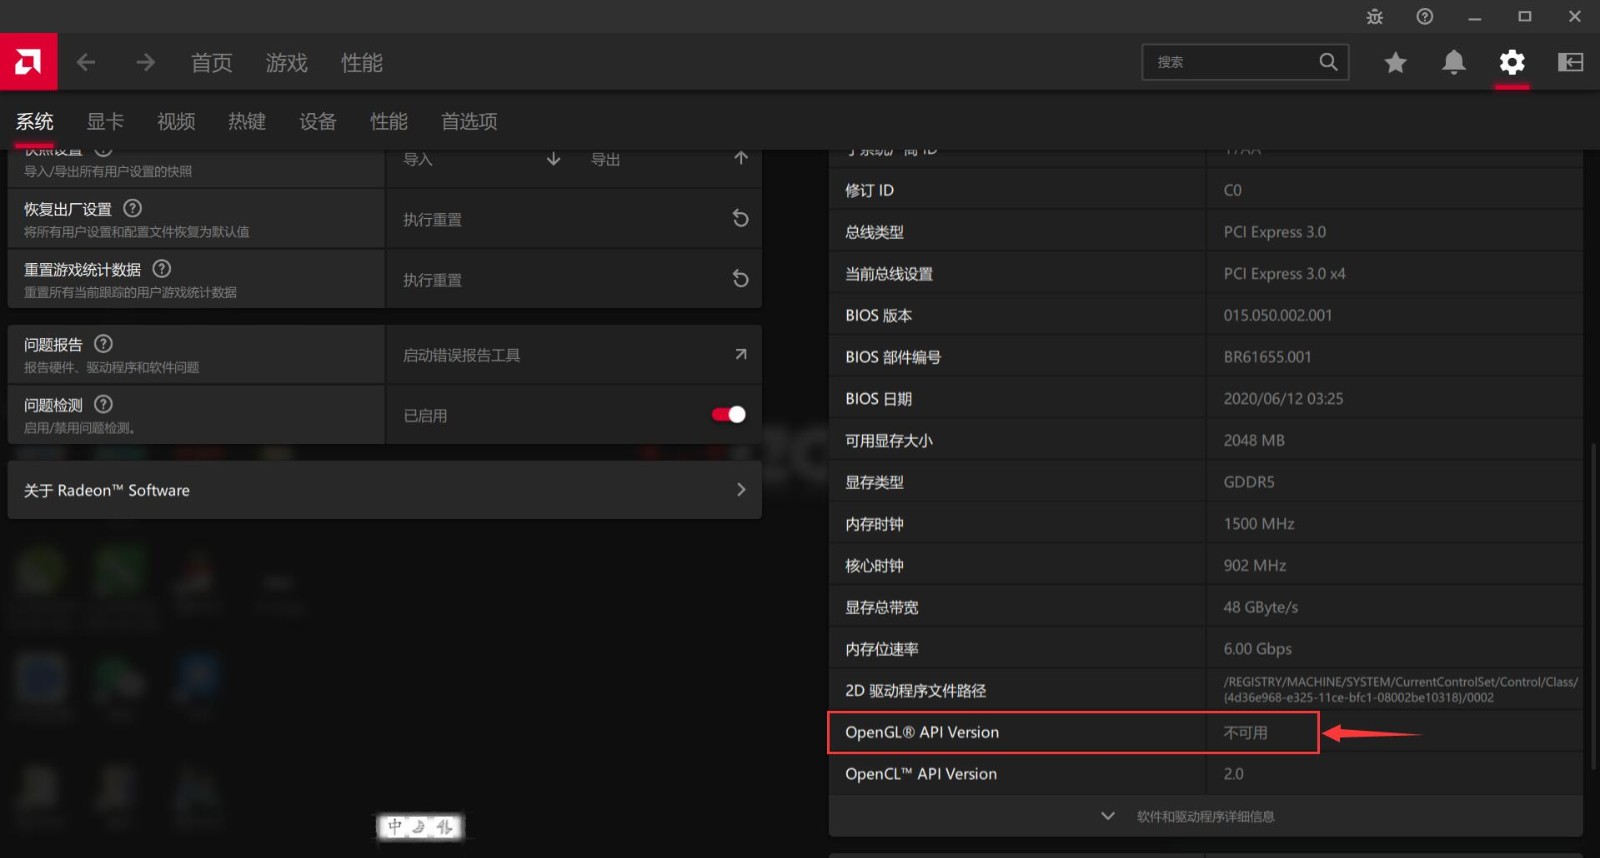This screenshot has height=858, width=1600.
Task: Select BIOS version value 015.050.002.001
Action: 1278,315
